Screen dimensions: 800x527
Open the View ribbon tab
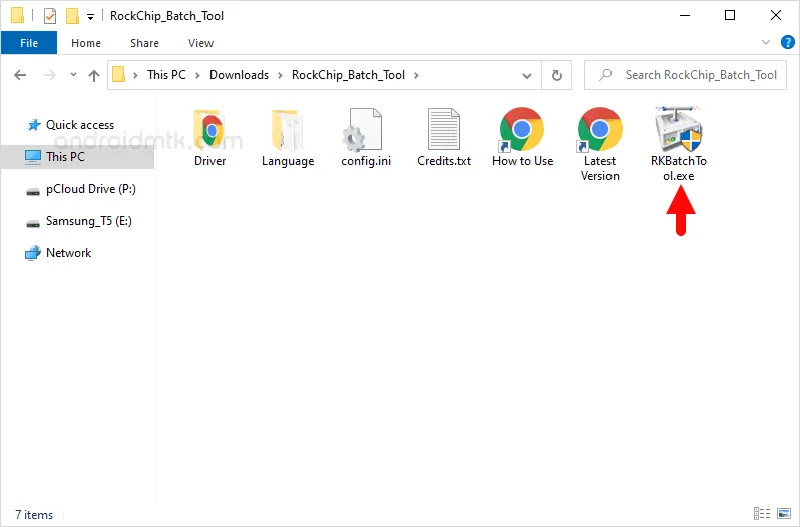pos(201,43)
